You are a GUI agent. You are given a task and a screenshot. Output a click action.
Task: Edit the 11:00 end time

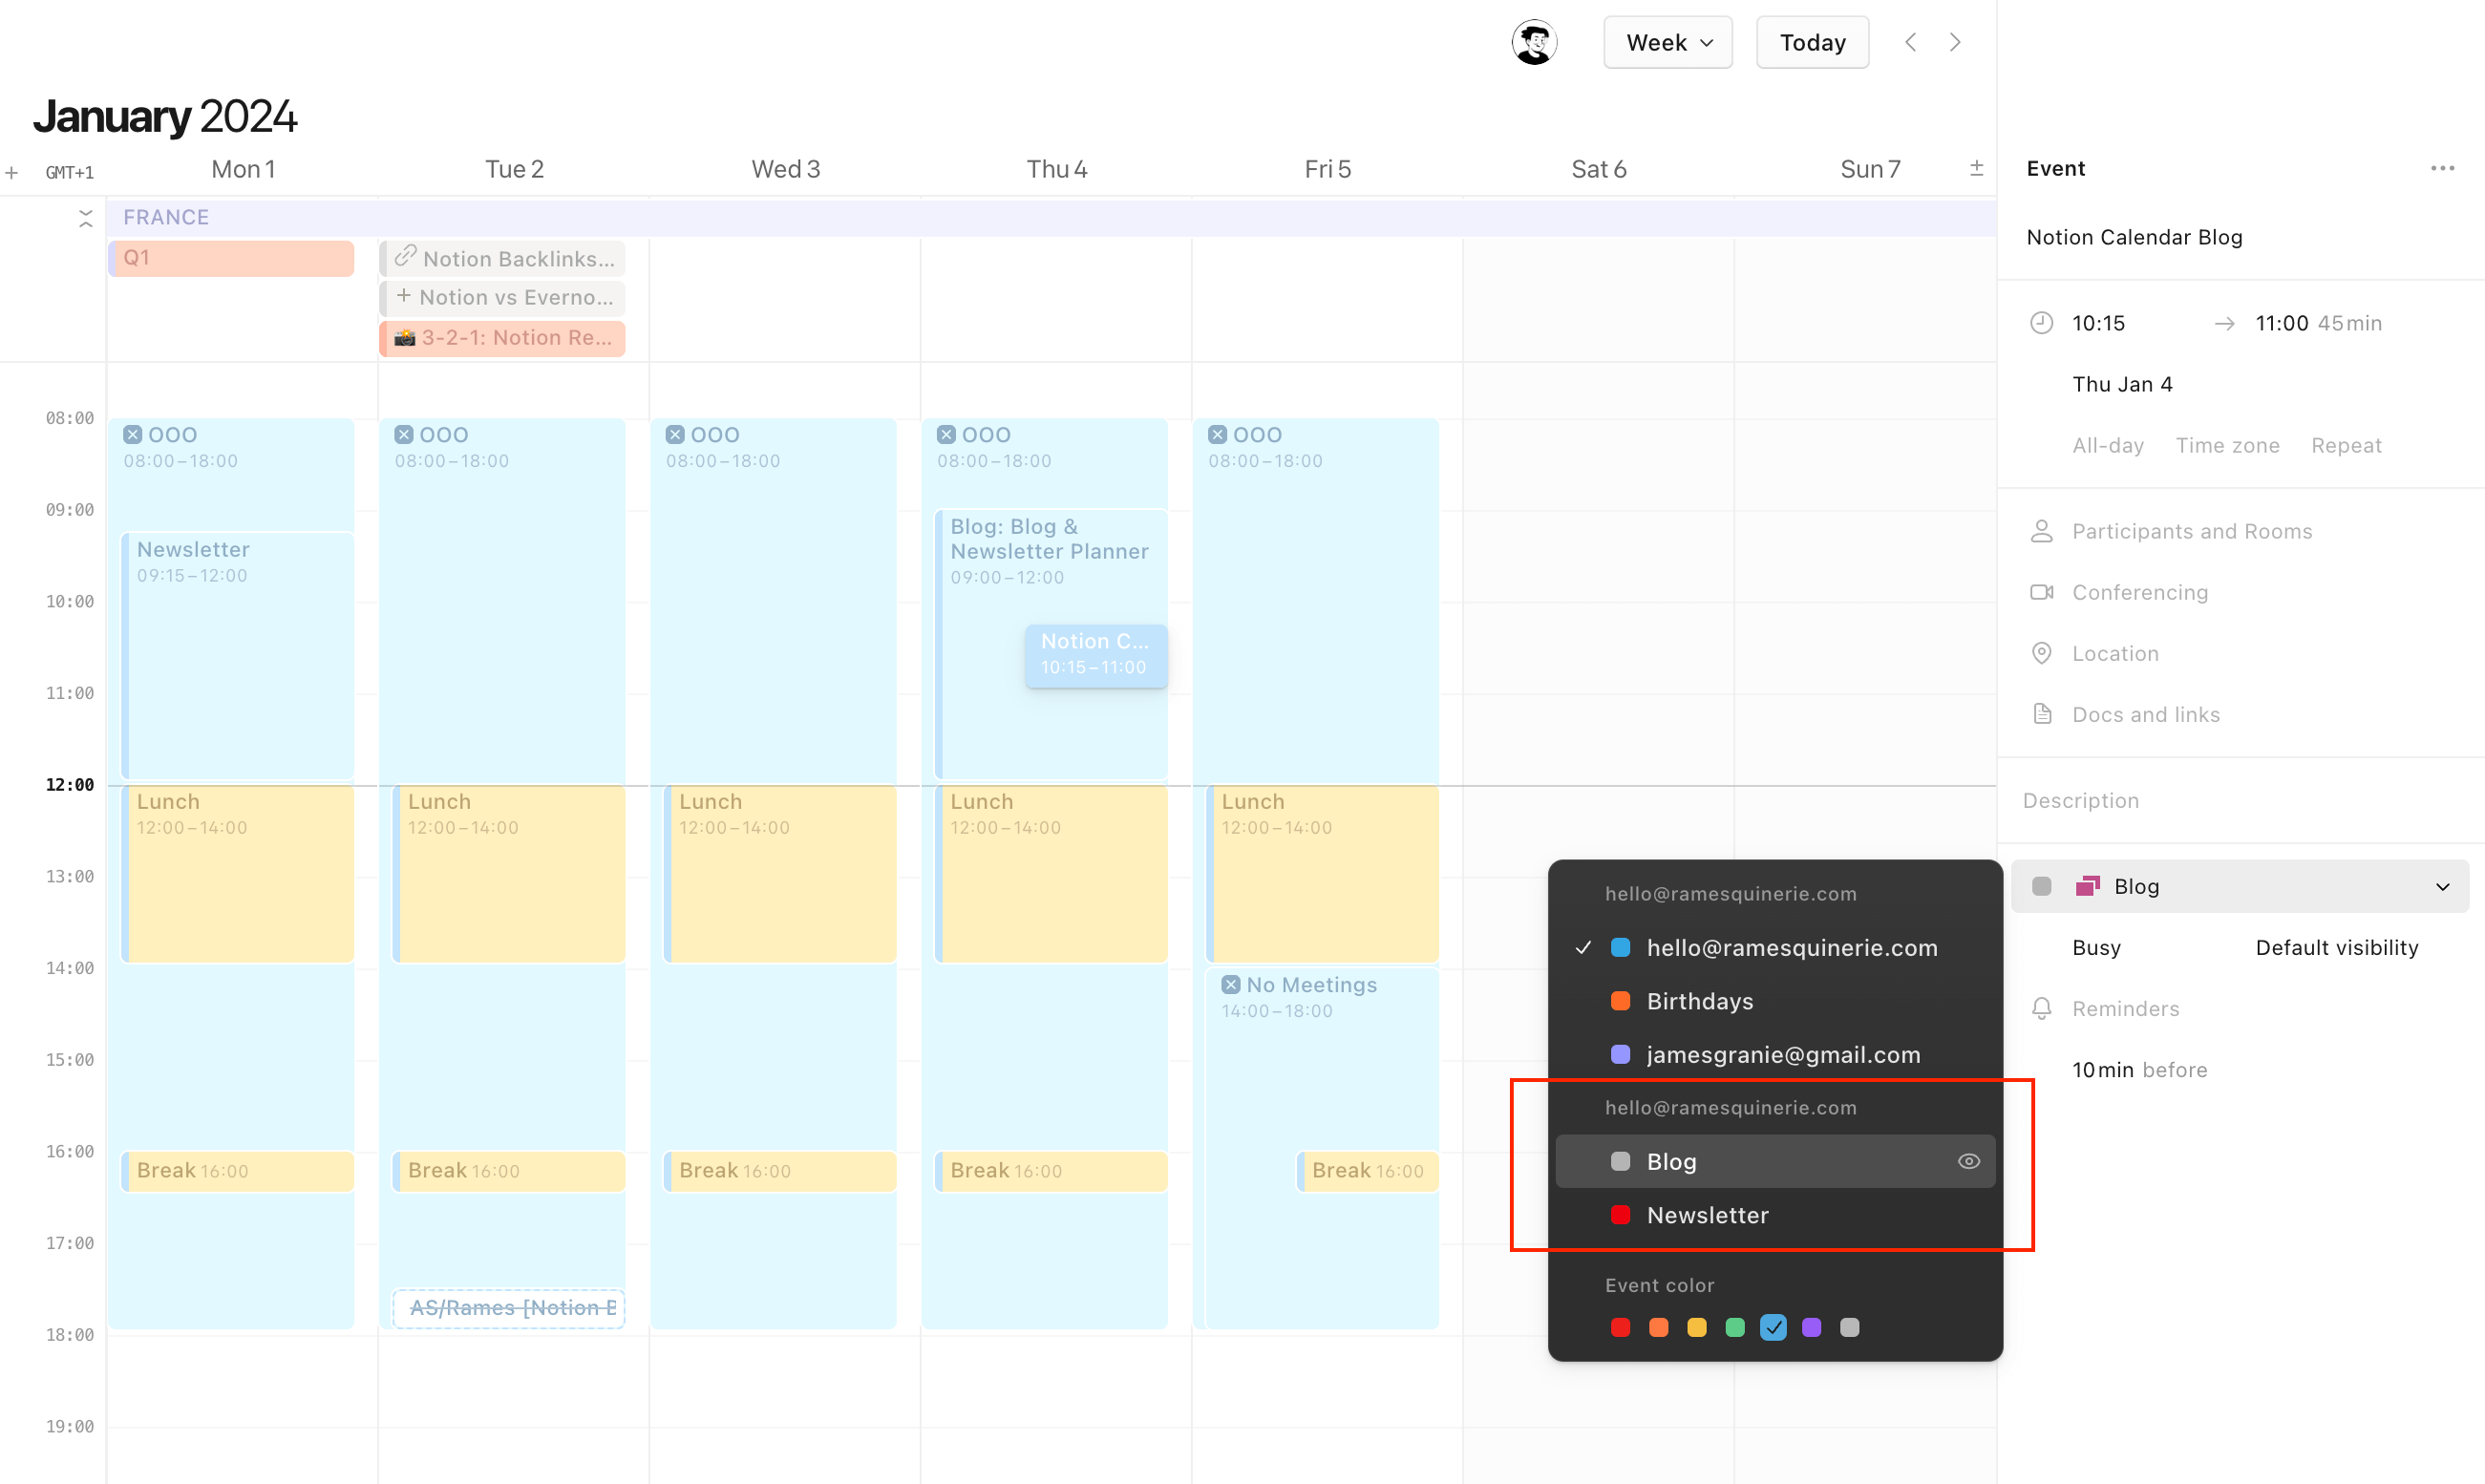pyautogui.click(x=2281, y=323)
